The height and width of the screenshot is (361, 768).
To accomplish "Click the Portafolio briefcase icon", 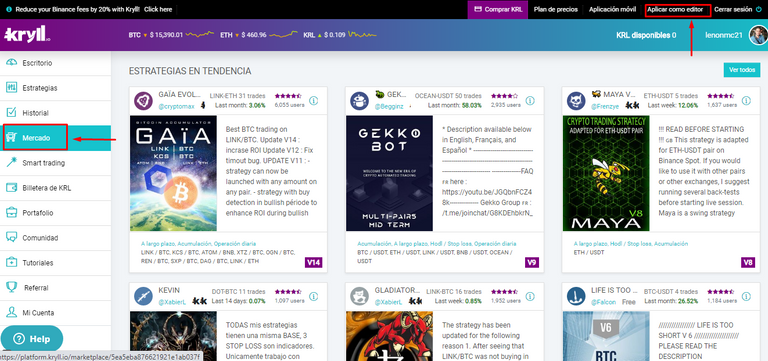I will (11, 213).
